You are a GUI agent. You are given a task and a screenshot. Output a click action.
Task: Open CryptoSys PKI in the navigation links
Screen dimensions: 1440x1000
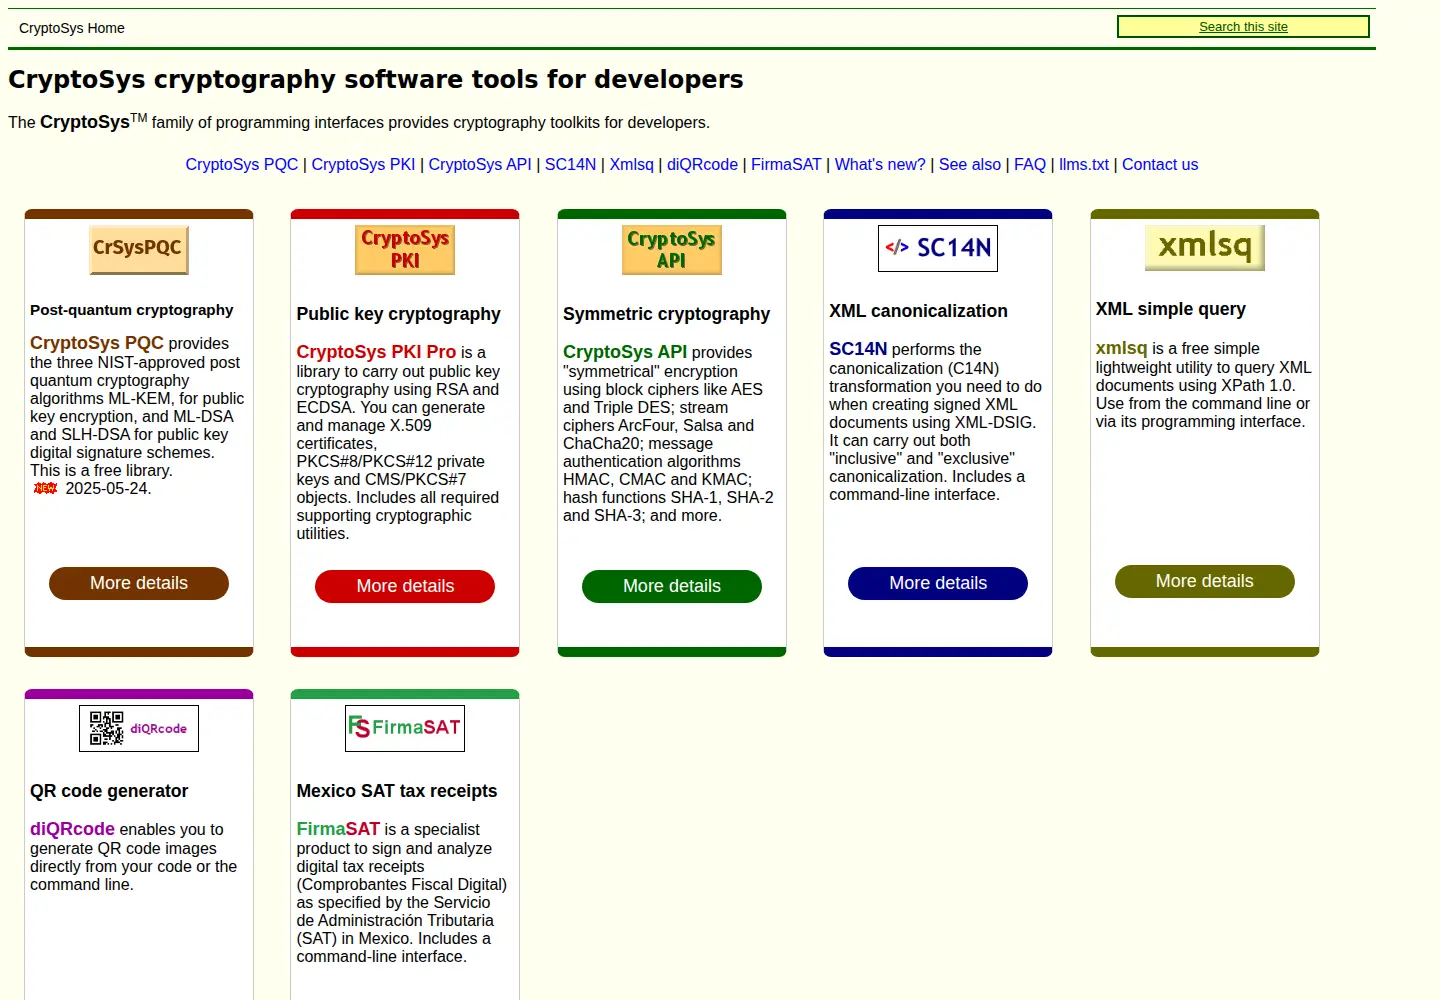[363, 165]
